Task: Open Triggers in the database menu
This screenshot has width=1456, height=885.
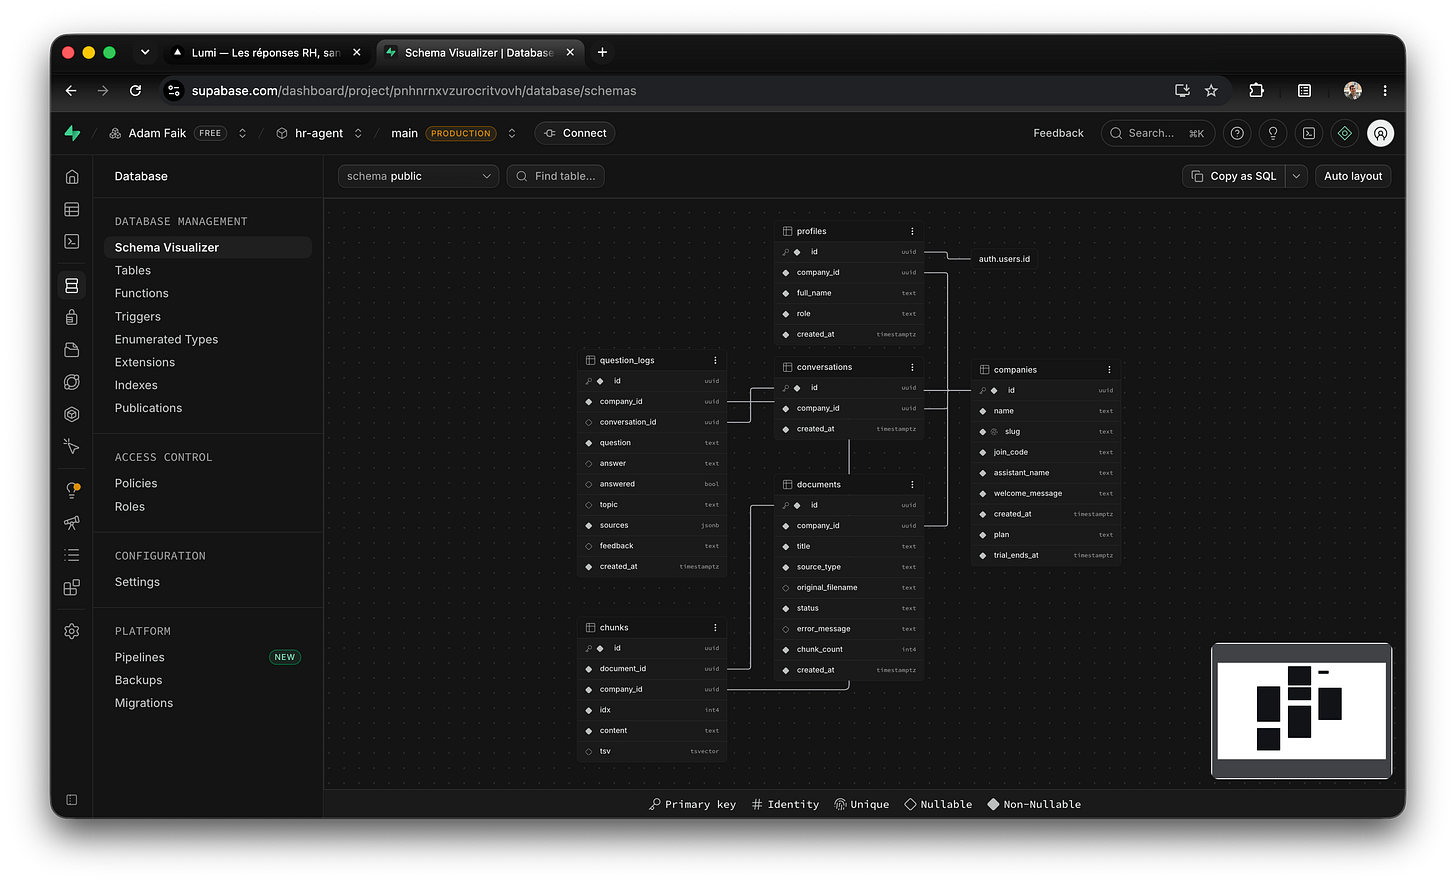Action: 138,316
